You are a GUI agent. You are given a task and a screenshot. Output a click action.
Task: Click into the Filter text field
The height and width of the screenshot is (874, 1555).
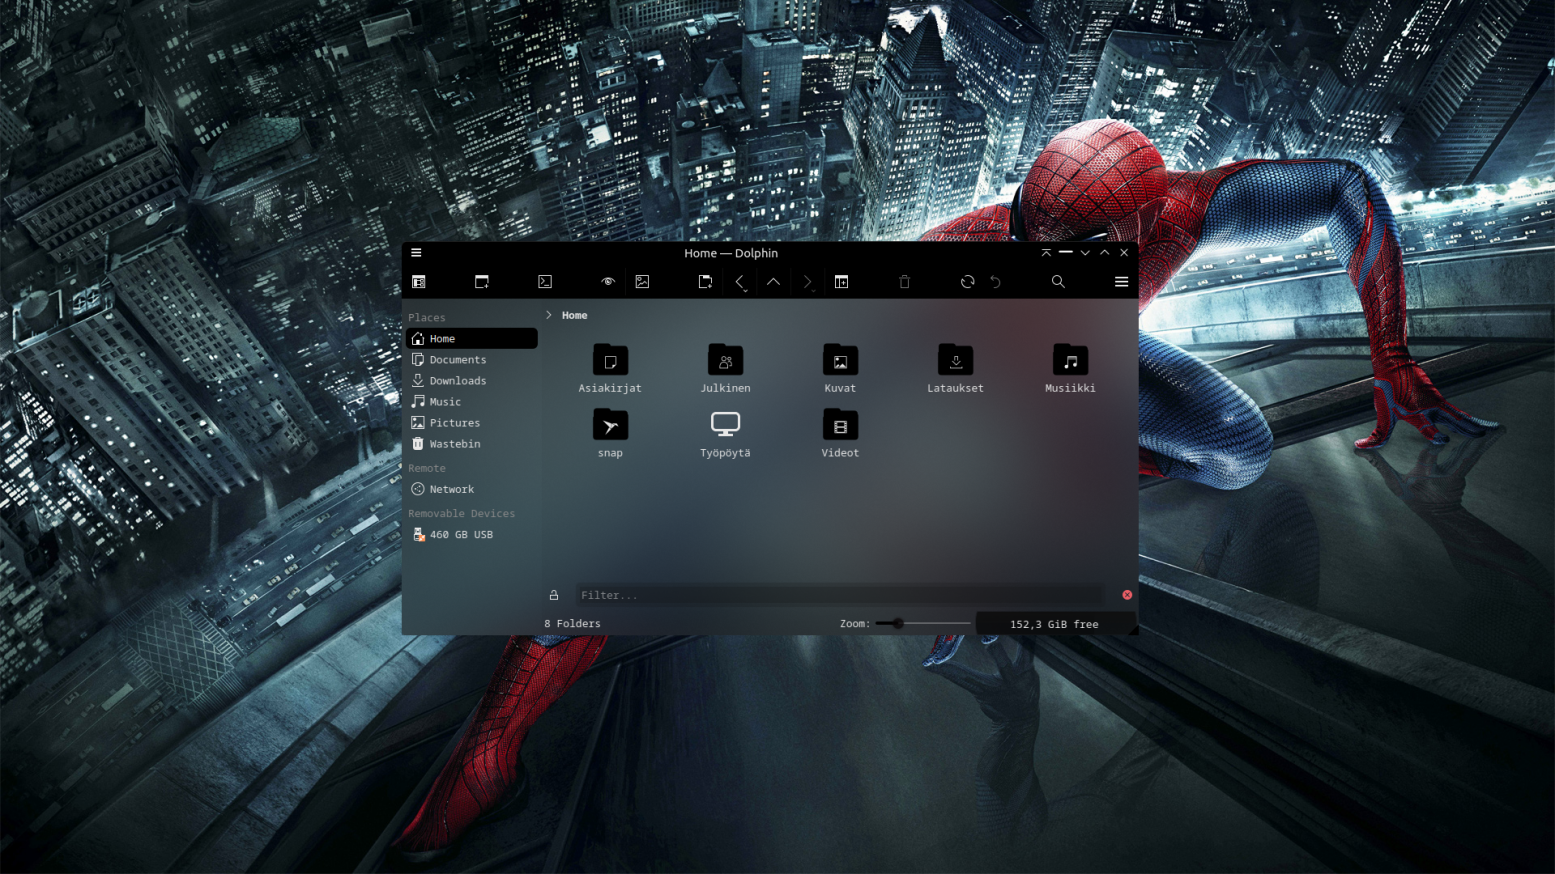(840, 595)
